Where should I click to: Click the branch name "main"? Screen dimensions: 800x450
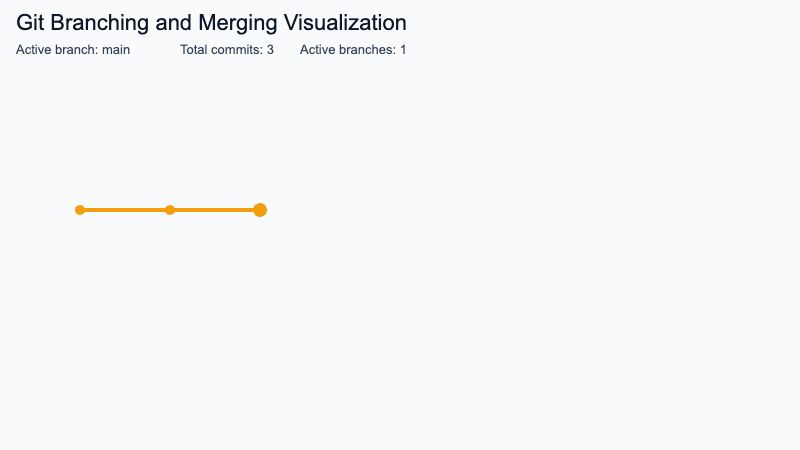pyautogui.click(x=116, y=50)
